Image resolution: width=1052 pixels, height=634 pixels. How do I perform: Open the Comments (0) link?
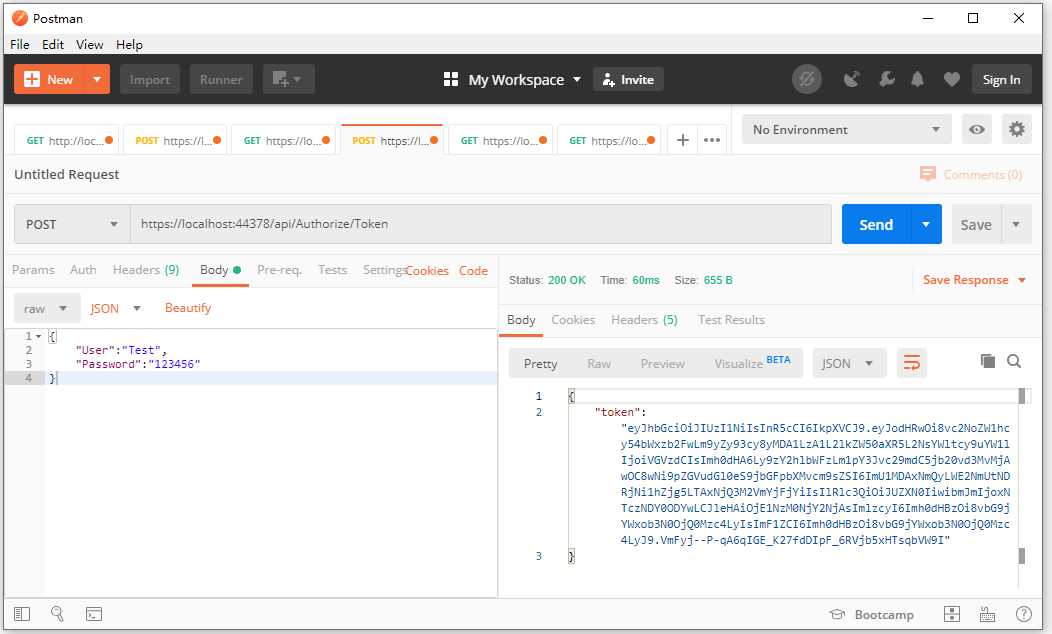point(971,174)
